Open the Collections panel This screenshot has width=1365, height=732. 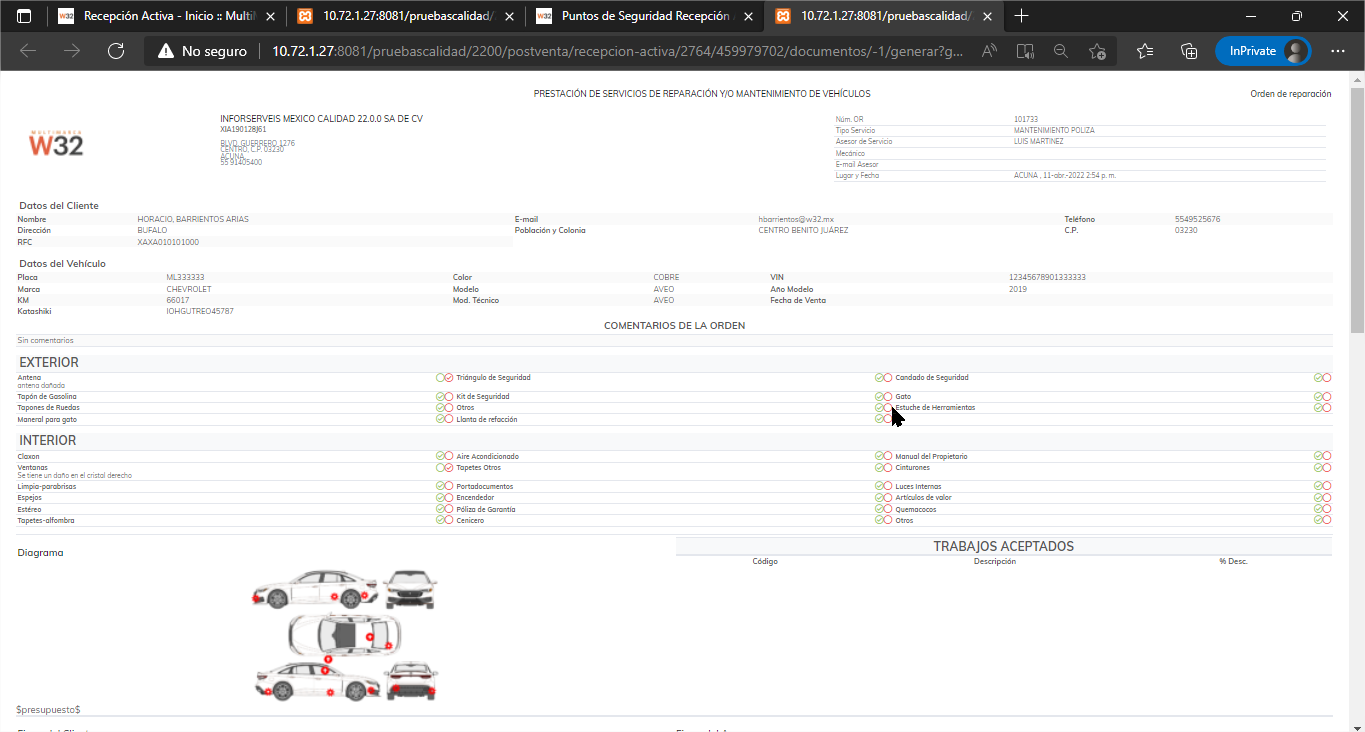(x=1189, y=51)
